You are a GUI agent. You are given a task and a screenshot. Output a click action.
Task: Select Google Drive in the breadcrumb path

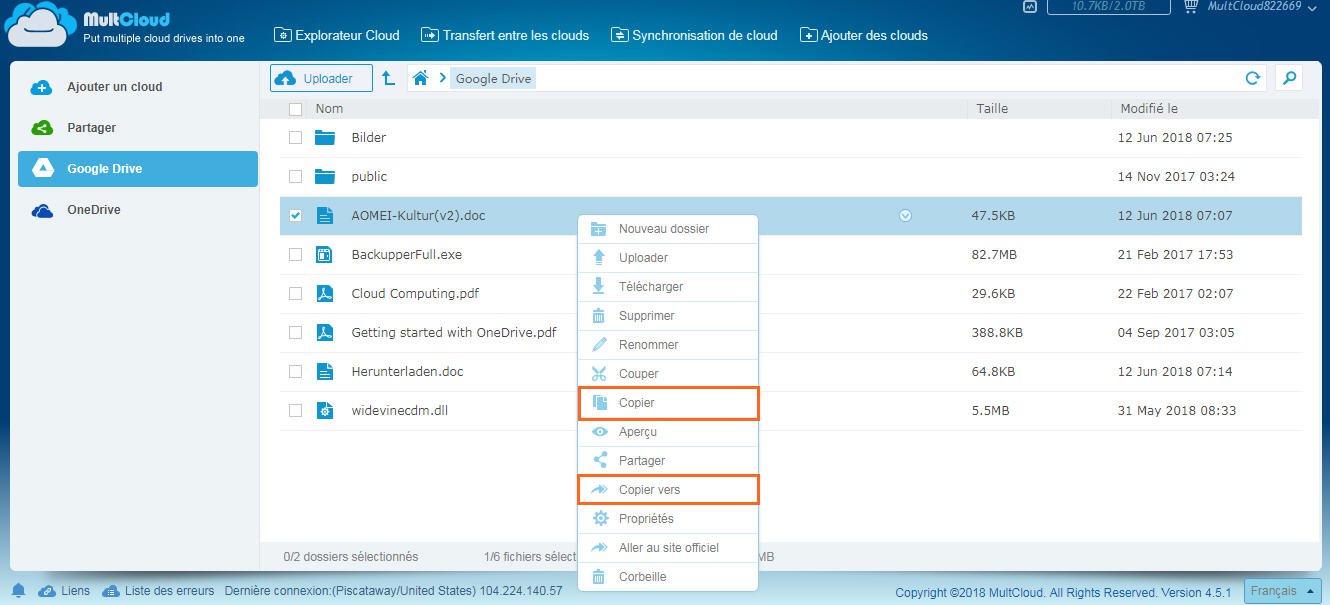(493, 77)
